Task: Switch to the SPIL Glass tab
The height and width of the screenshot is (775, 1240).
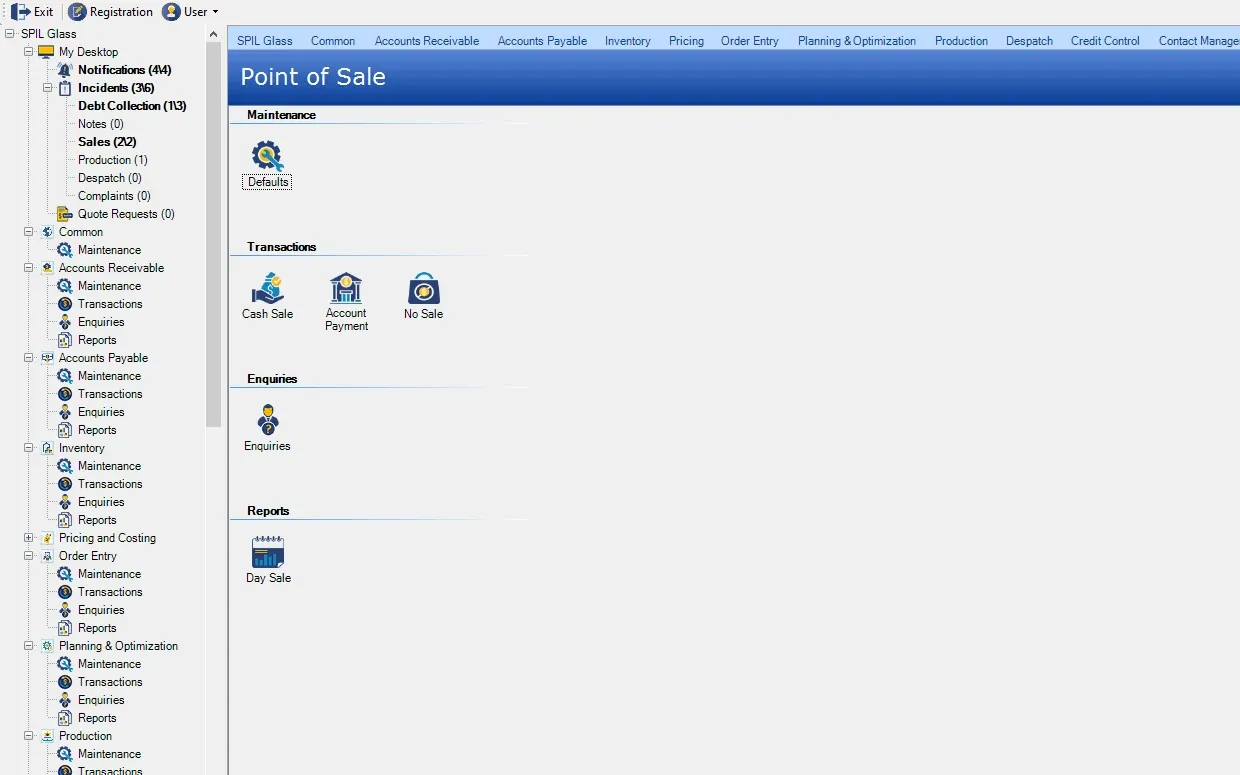Action: (265, 41)
